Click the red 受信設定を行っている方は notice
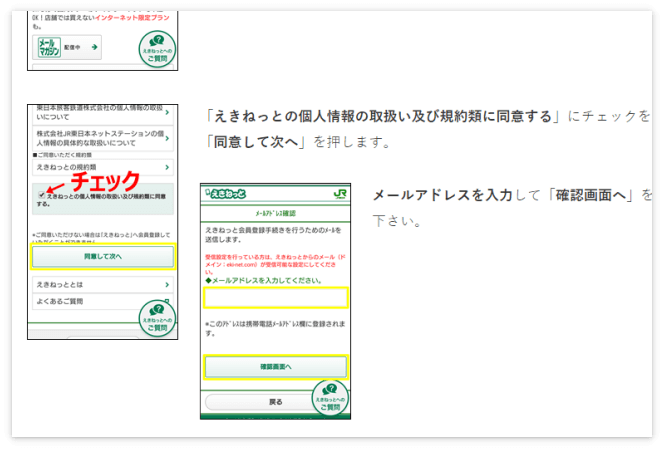 tap(276, 264)
